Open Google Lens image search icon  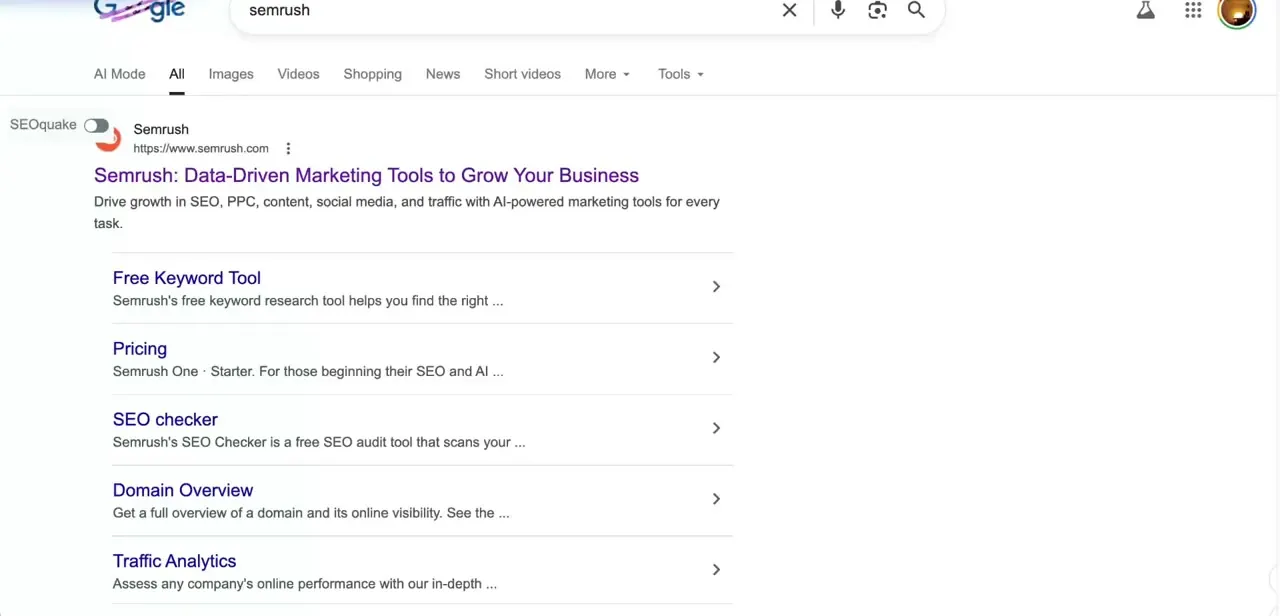[877, 10]
